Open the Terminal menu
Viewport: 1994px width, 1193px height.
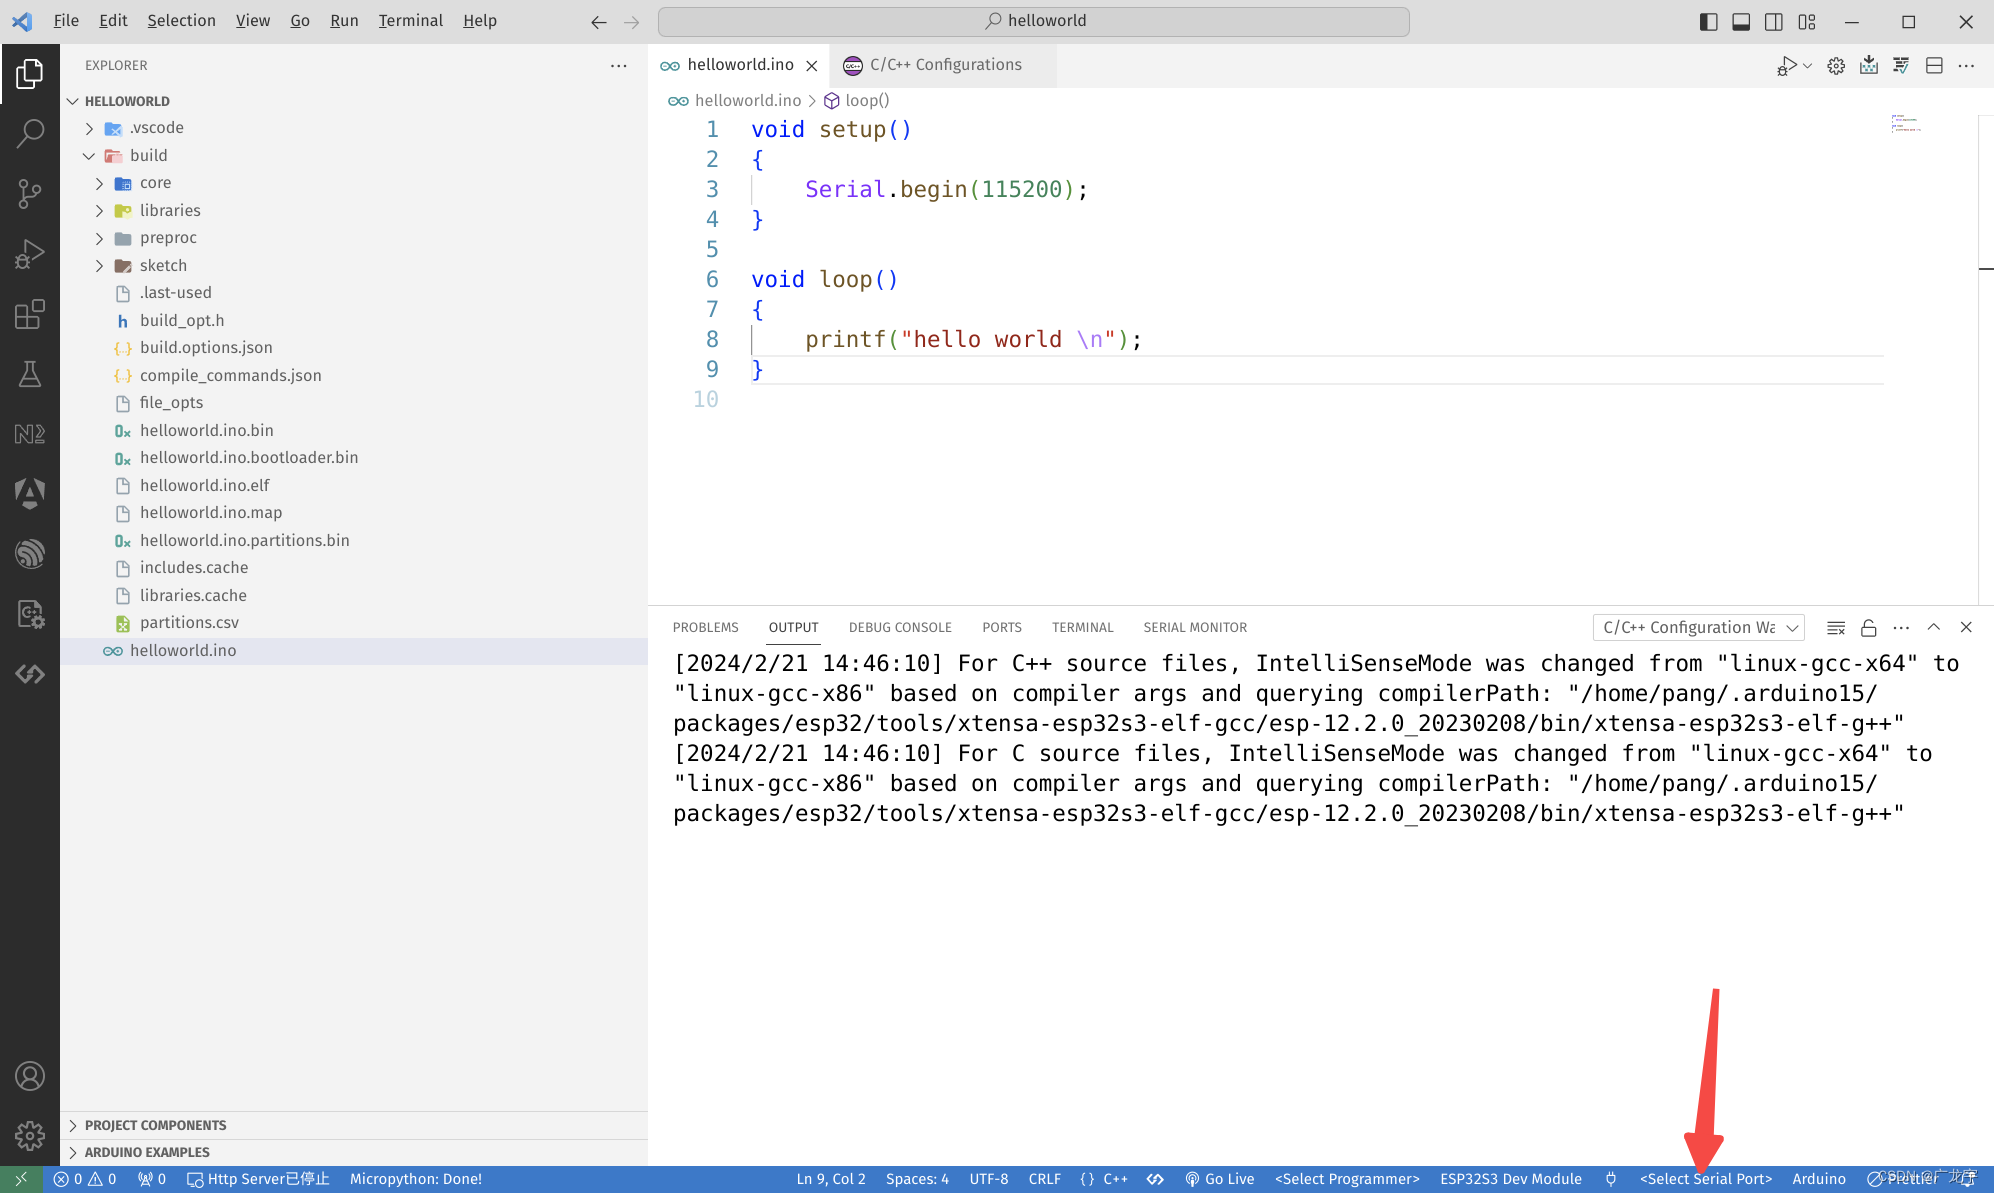pyautogui.click(x=410, y=20)
